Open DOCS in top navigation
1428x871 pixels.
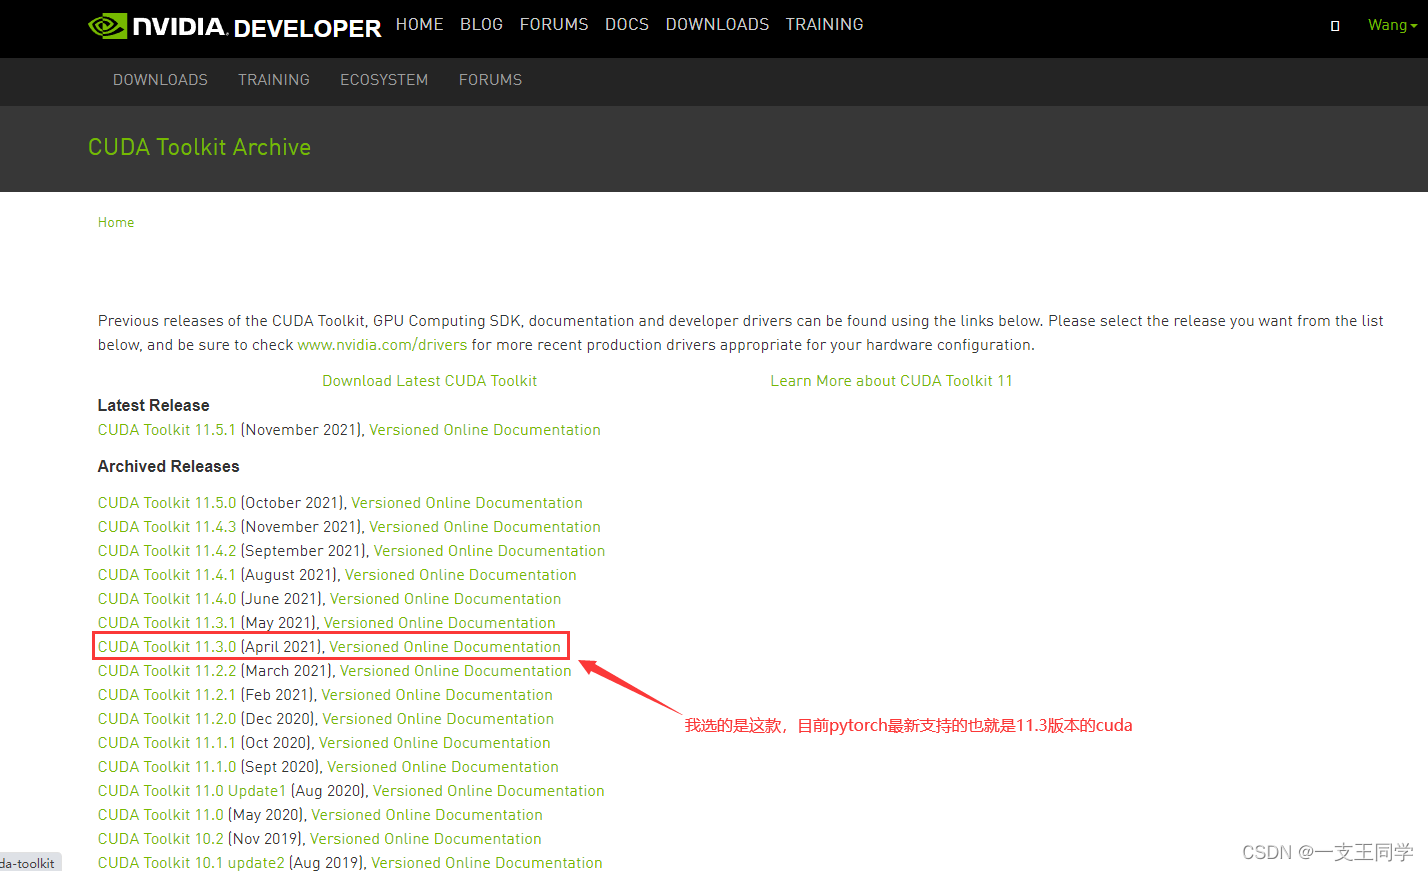click(x=627, y=24)
